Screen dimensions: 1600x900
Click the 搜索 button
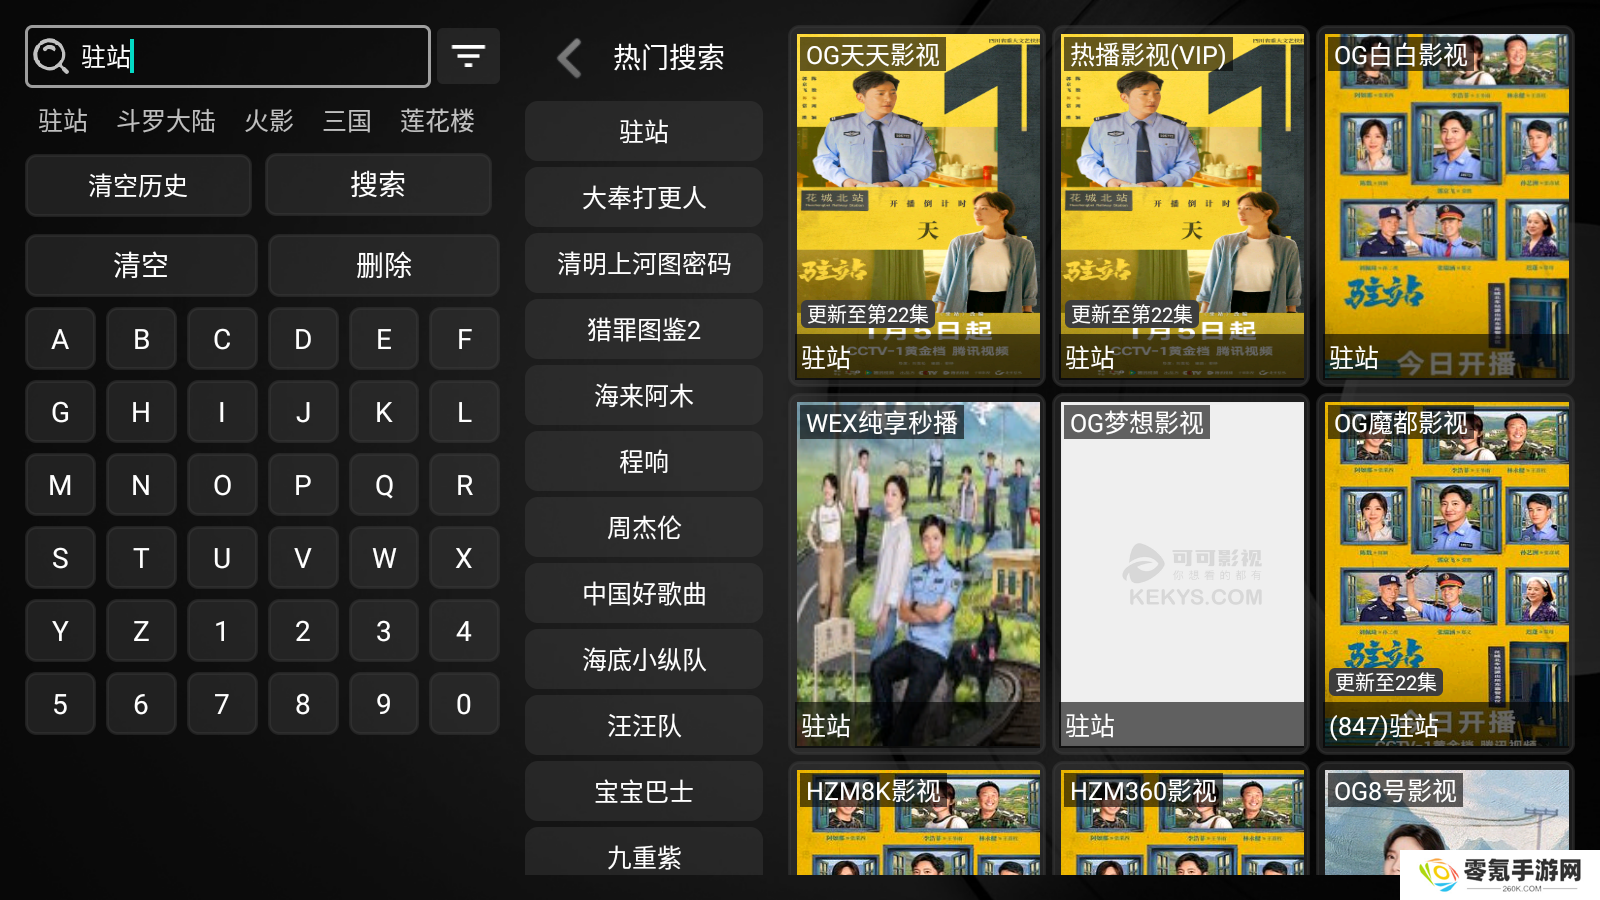click(x=378, y=185)
